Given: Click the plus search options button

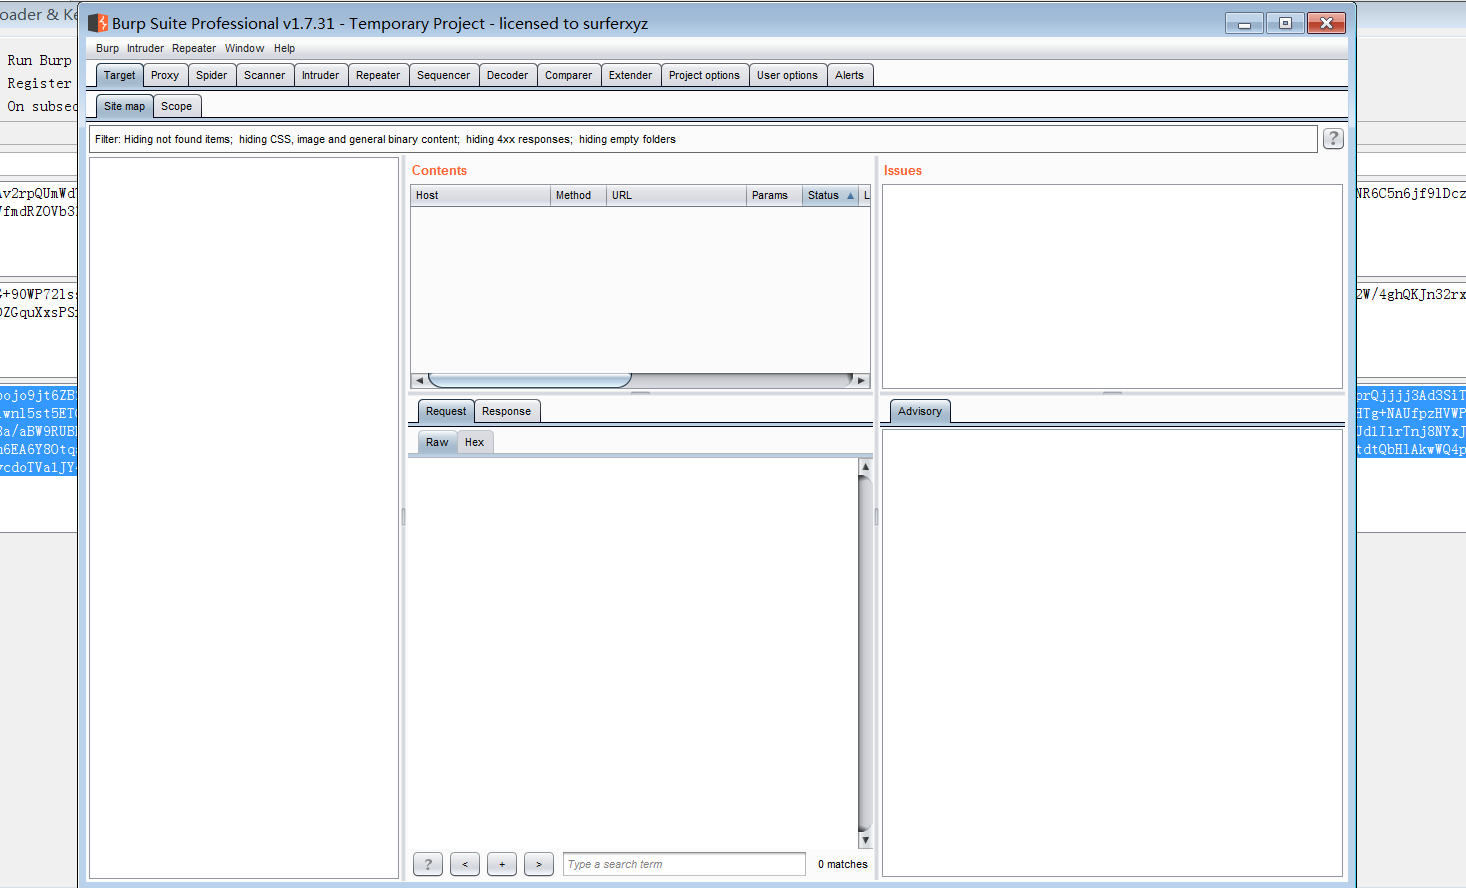Looking at the screenshot, I should point(502,864).
